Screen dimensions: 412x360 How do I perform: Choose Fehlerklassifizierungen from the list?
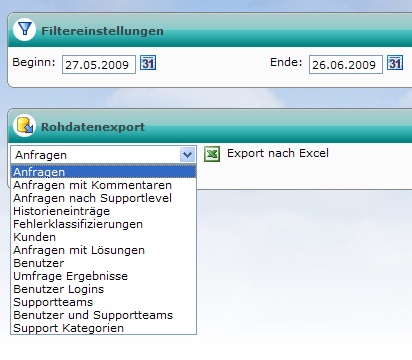[103, 224]
